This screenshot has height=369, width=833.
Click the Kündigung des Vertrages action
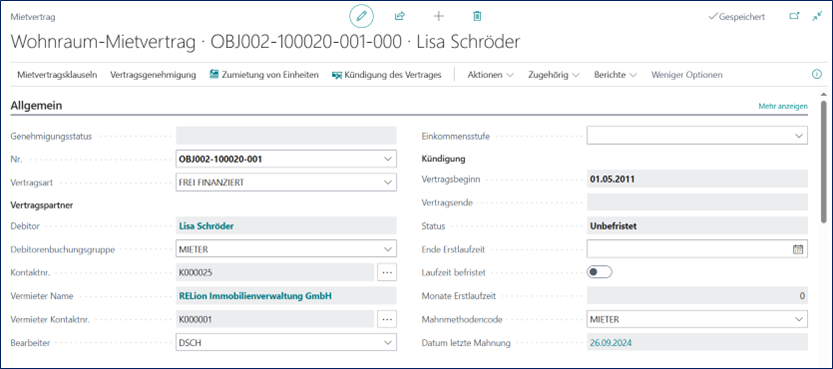386,75
